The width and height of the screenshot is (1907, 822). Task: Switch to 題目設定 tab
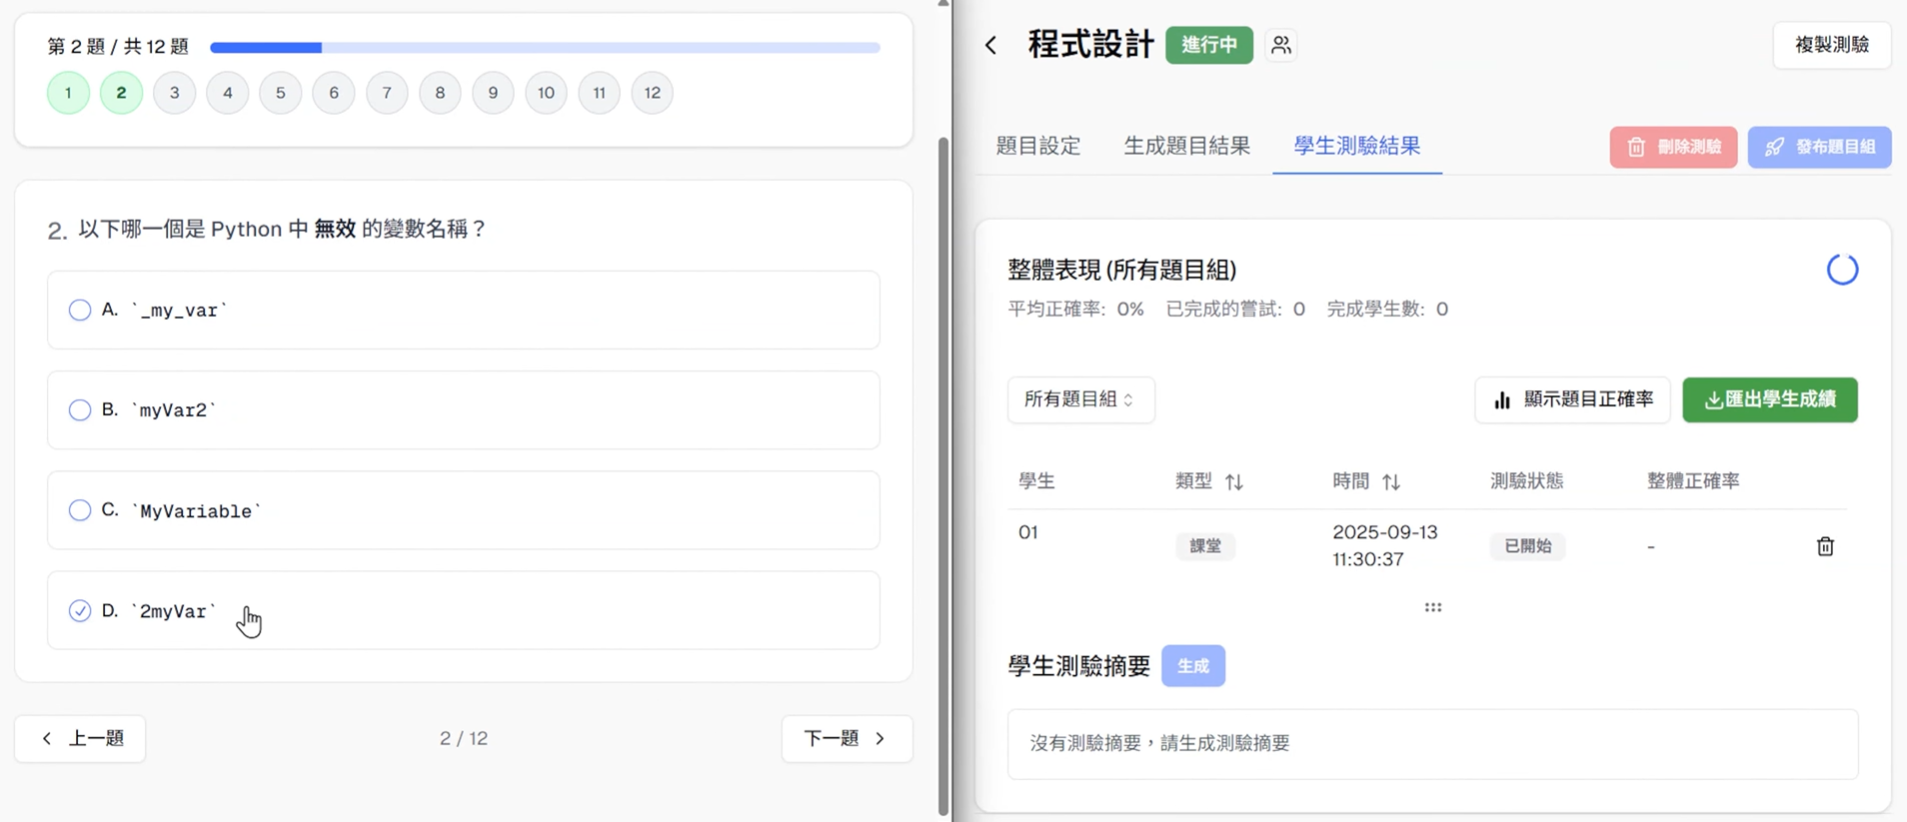(x=1038, y=146)
